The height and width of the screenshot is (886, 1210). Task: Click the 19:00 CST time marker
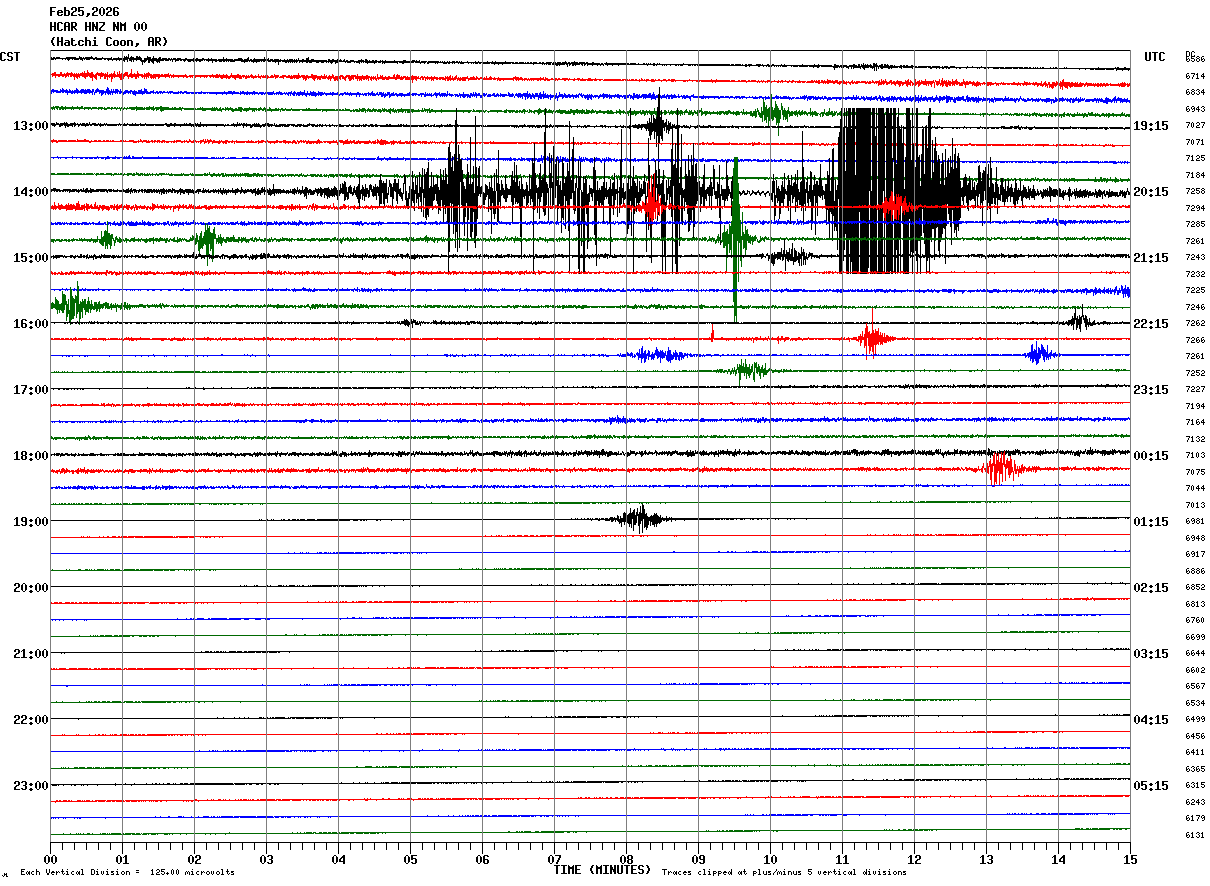click(x=30, y=522)
